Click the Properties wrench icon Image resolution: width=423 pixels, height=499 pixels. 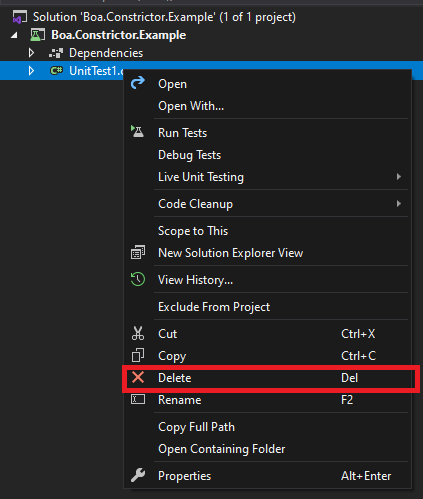(138, 475)
